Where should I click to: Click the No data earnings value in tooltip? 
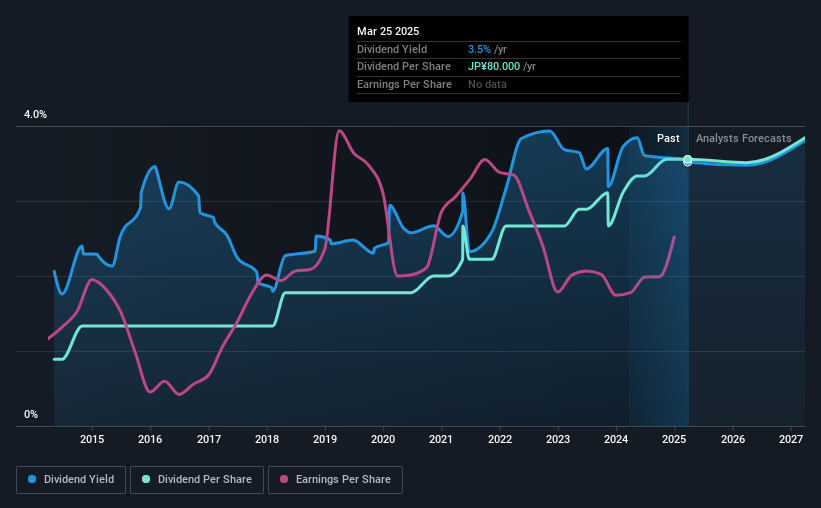click(x=487, y=84)
